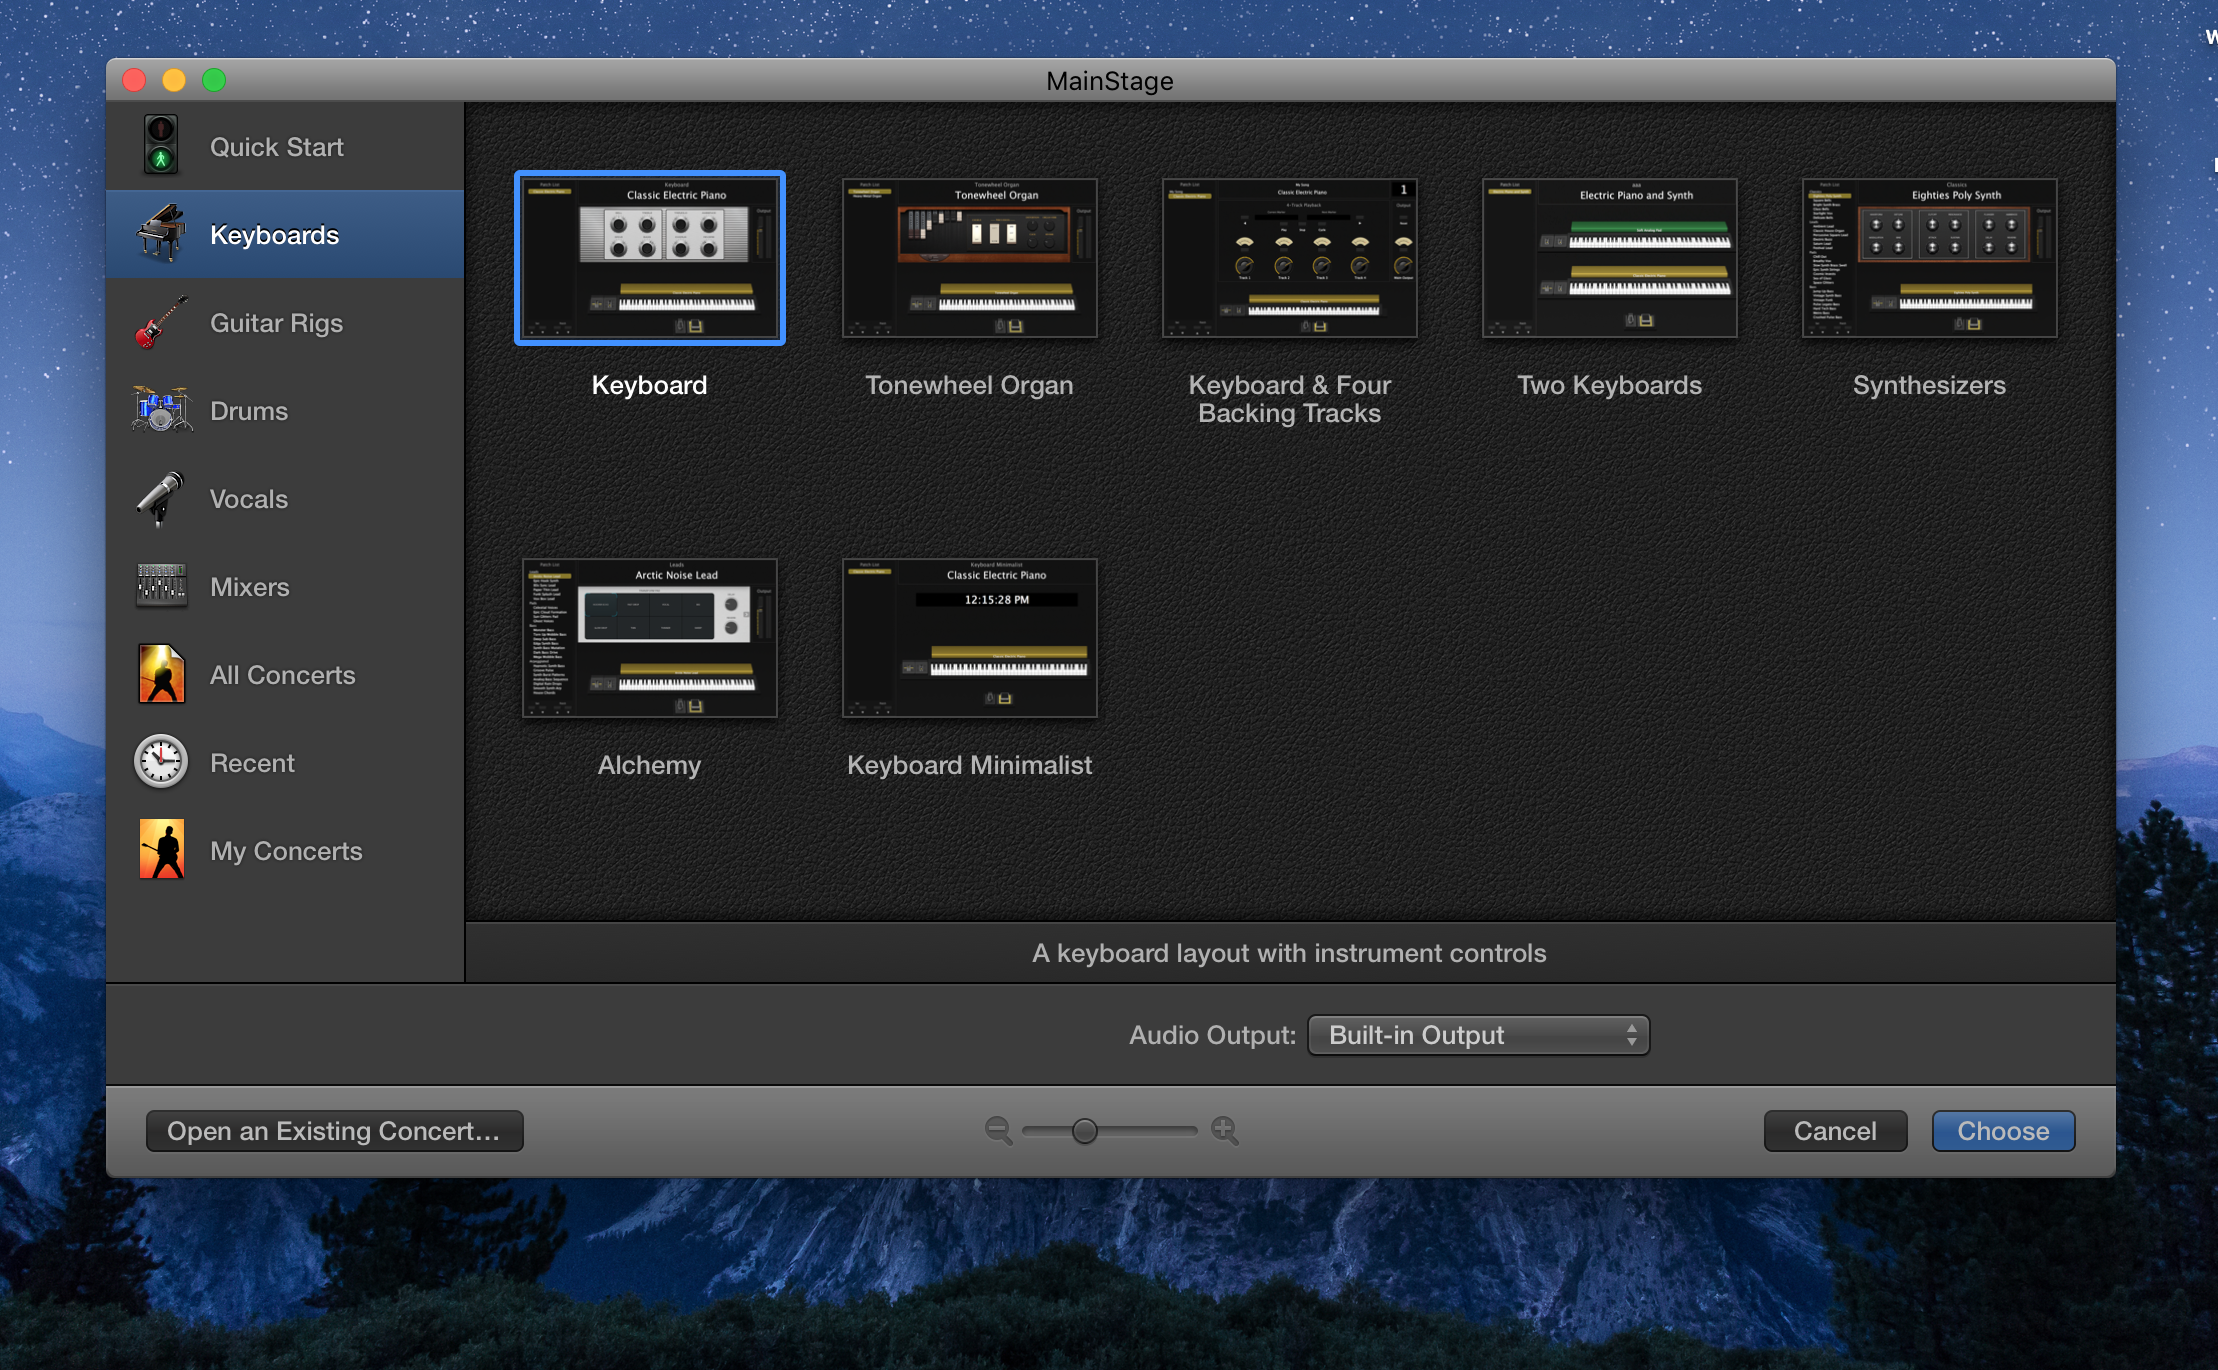Image resolution: width=2218 pixels, height=1370 pixels.
Task: Click the Two Keyboards caption text
Action: (x=1609, y=385)
